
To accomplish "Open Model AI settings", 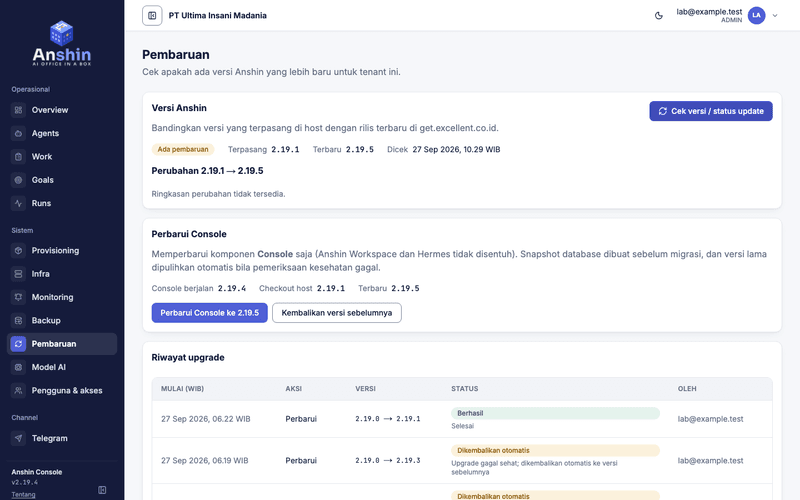I will pos(62,367).
